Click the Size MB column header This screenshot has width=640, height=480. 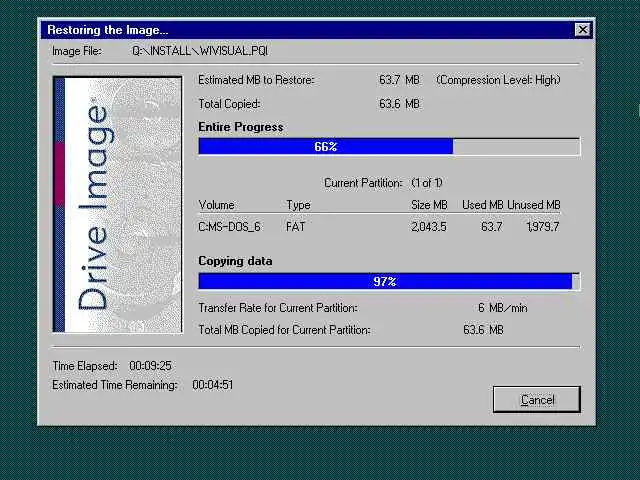click(x=429, y=205)
